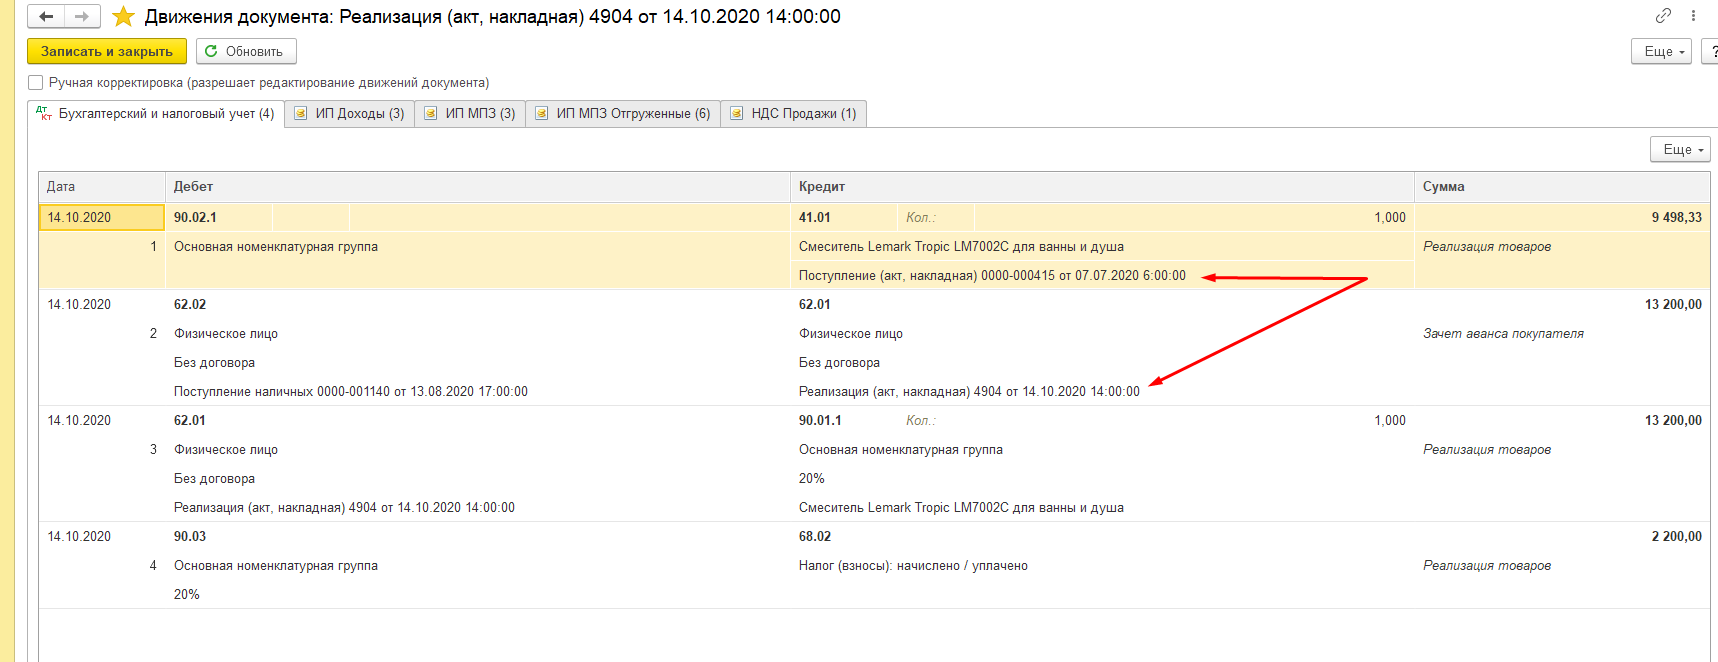Go to НДС Продажи (1) tab

(794, 114)
